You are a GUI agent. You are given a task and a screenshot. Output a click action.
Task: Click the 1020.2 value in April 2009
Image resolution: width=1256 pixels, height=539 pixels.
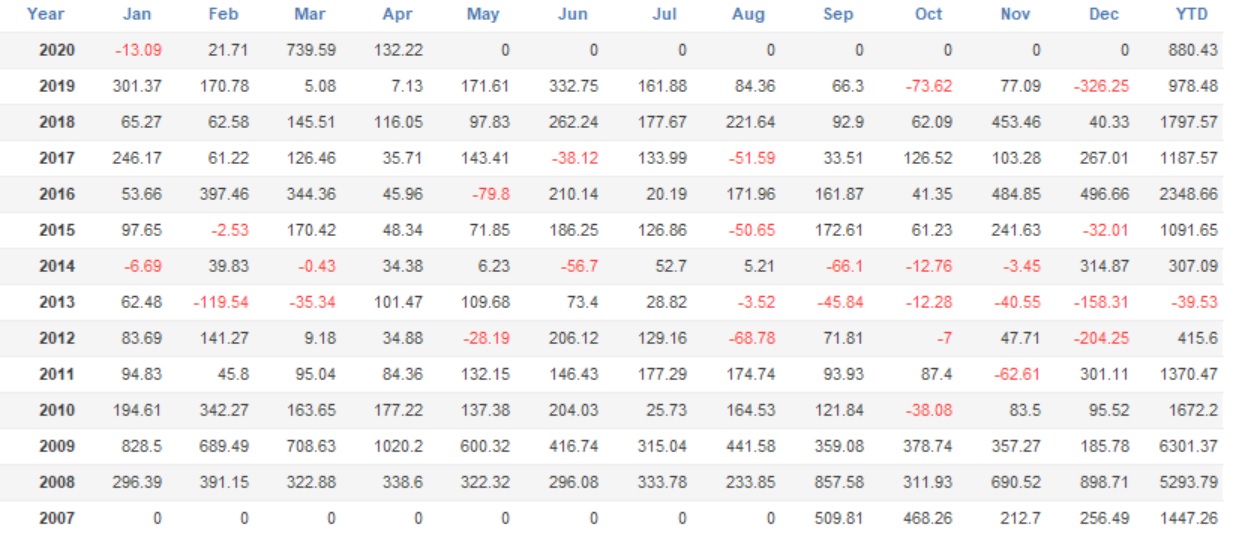tap(398, 446)
